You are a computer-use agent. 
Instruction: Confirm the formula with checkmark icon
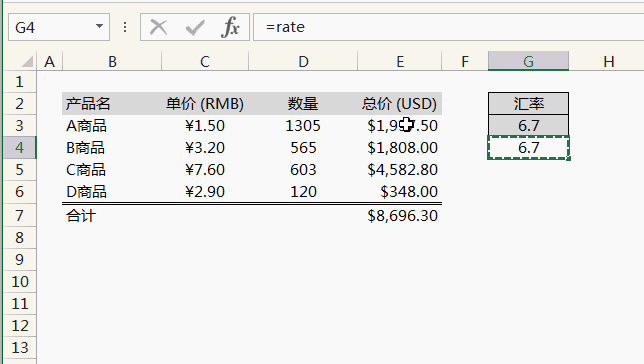(195, 28)
